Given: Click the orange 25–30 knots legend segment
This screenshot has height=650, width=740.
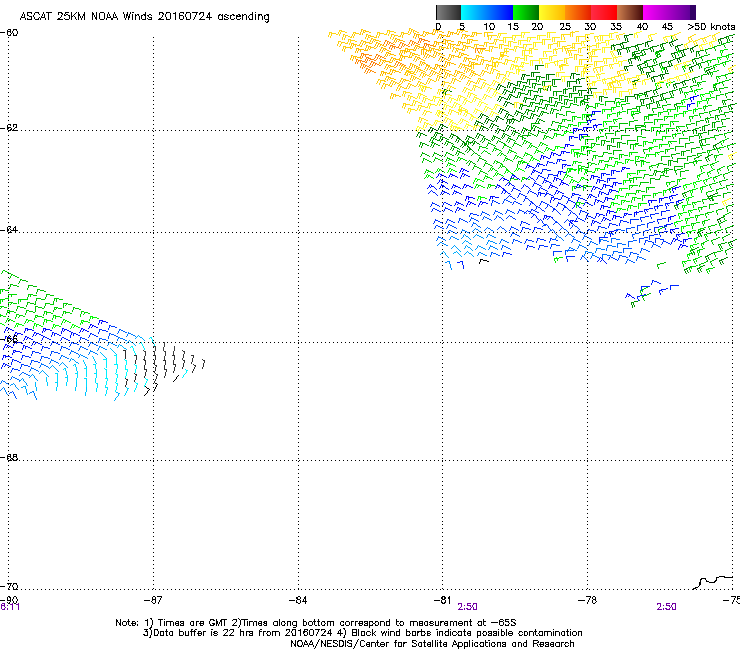Looking at the screenshot, I should 578,12.
